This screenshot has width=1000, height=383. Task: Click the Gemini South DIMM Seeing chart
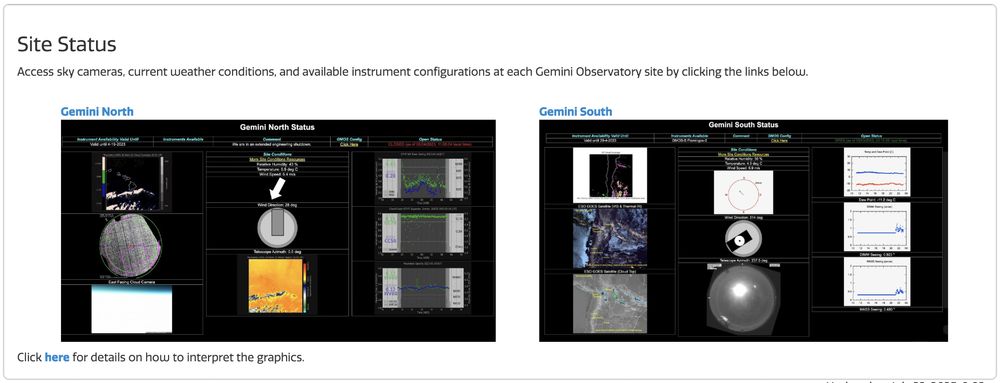876,227
